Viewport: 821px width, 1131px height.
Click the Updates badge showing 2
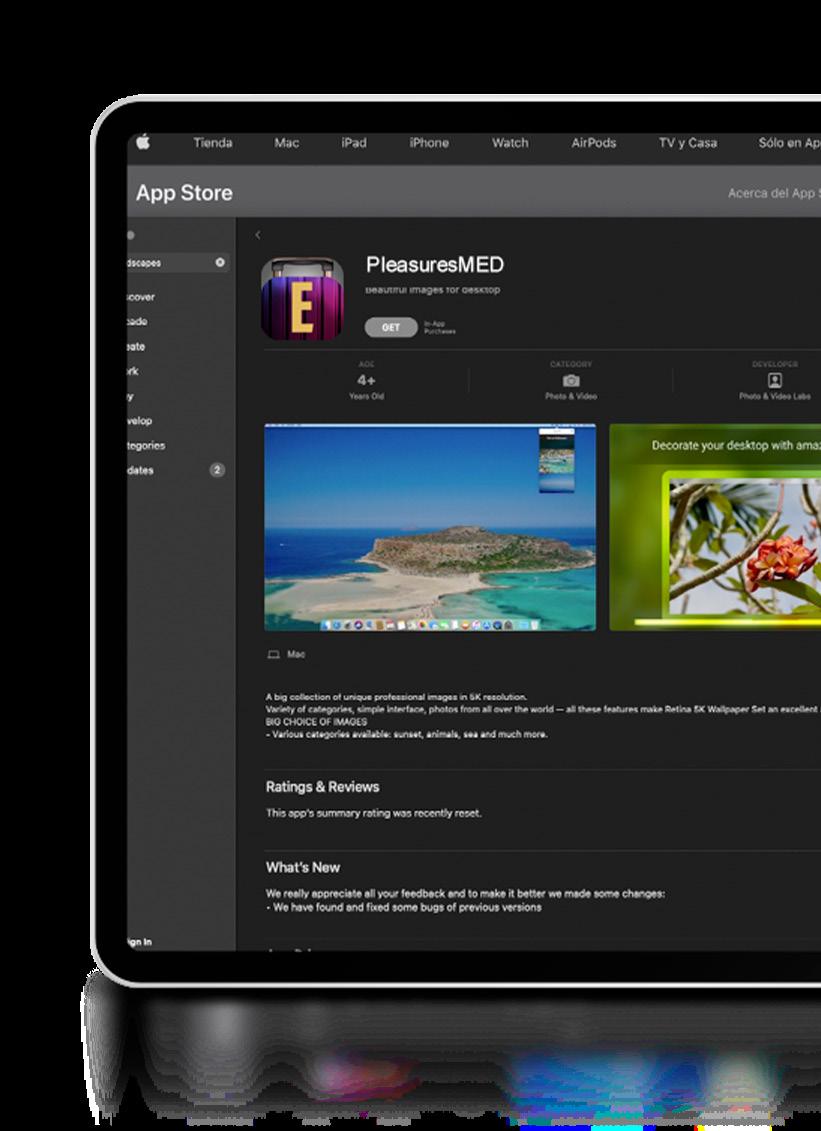(x=216, y=470)
